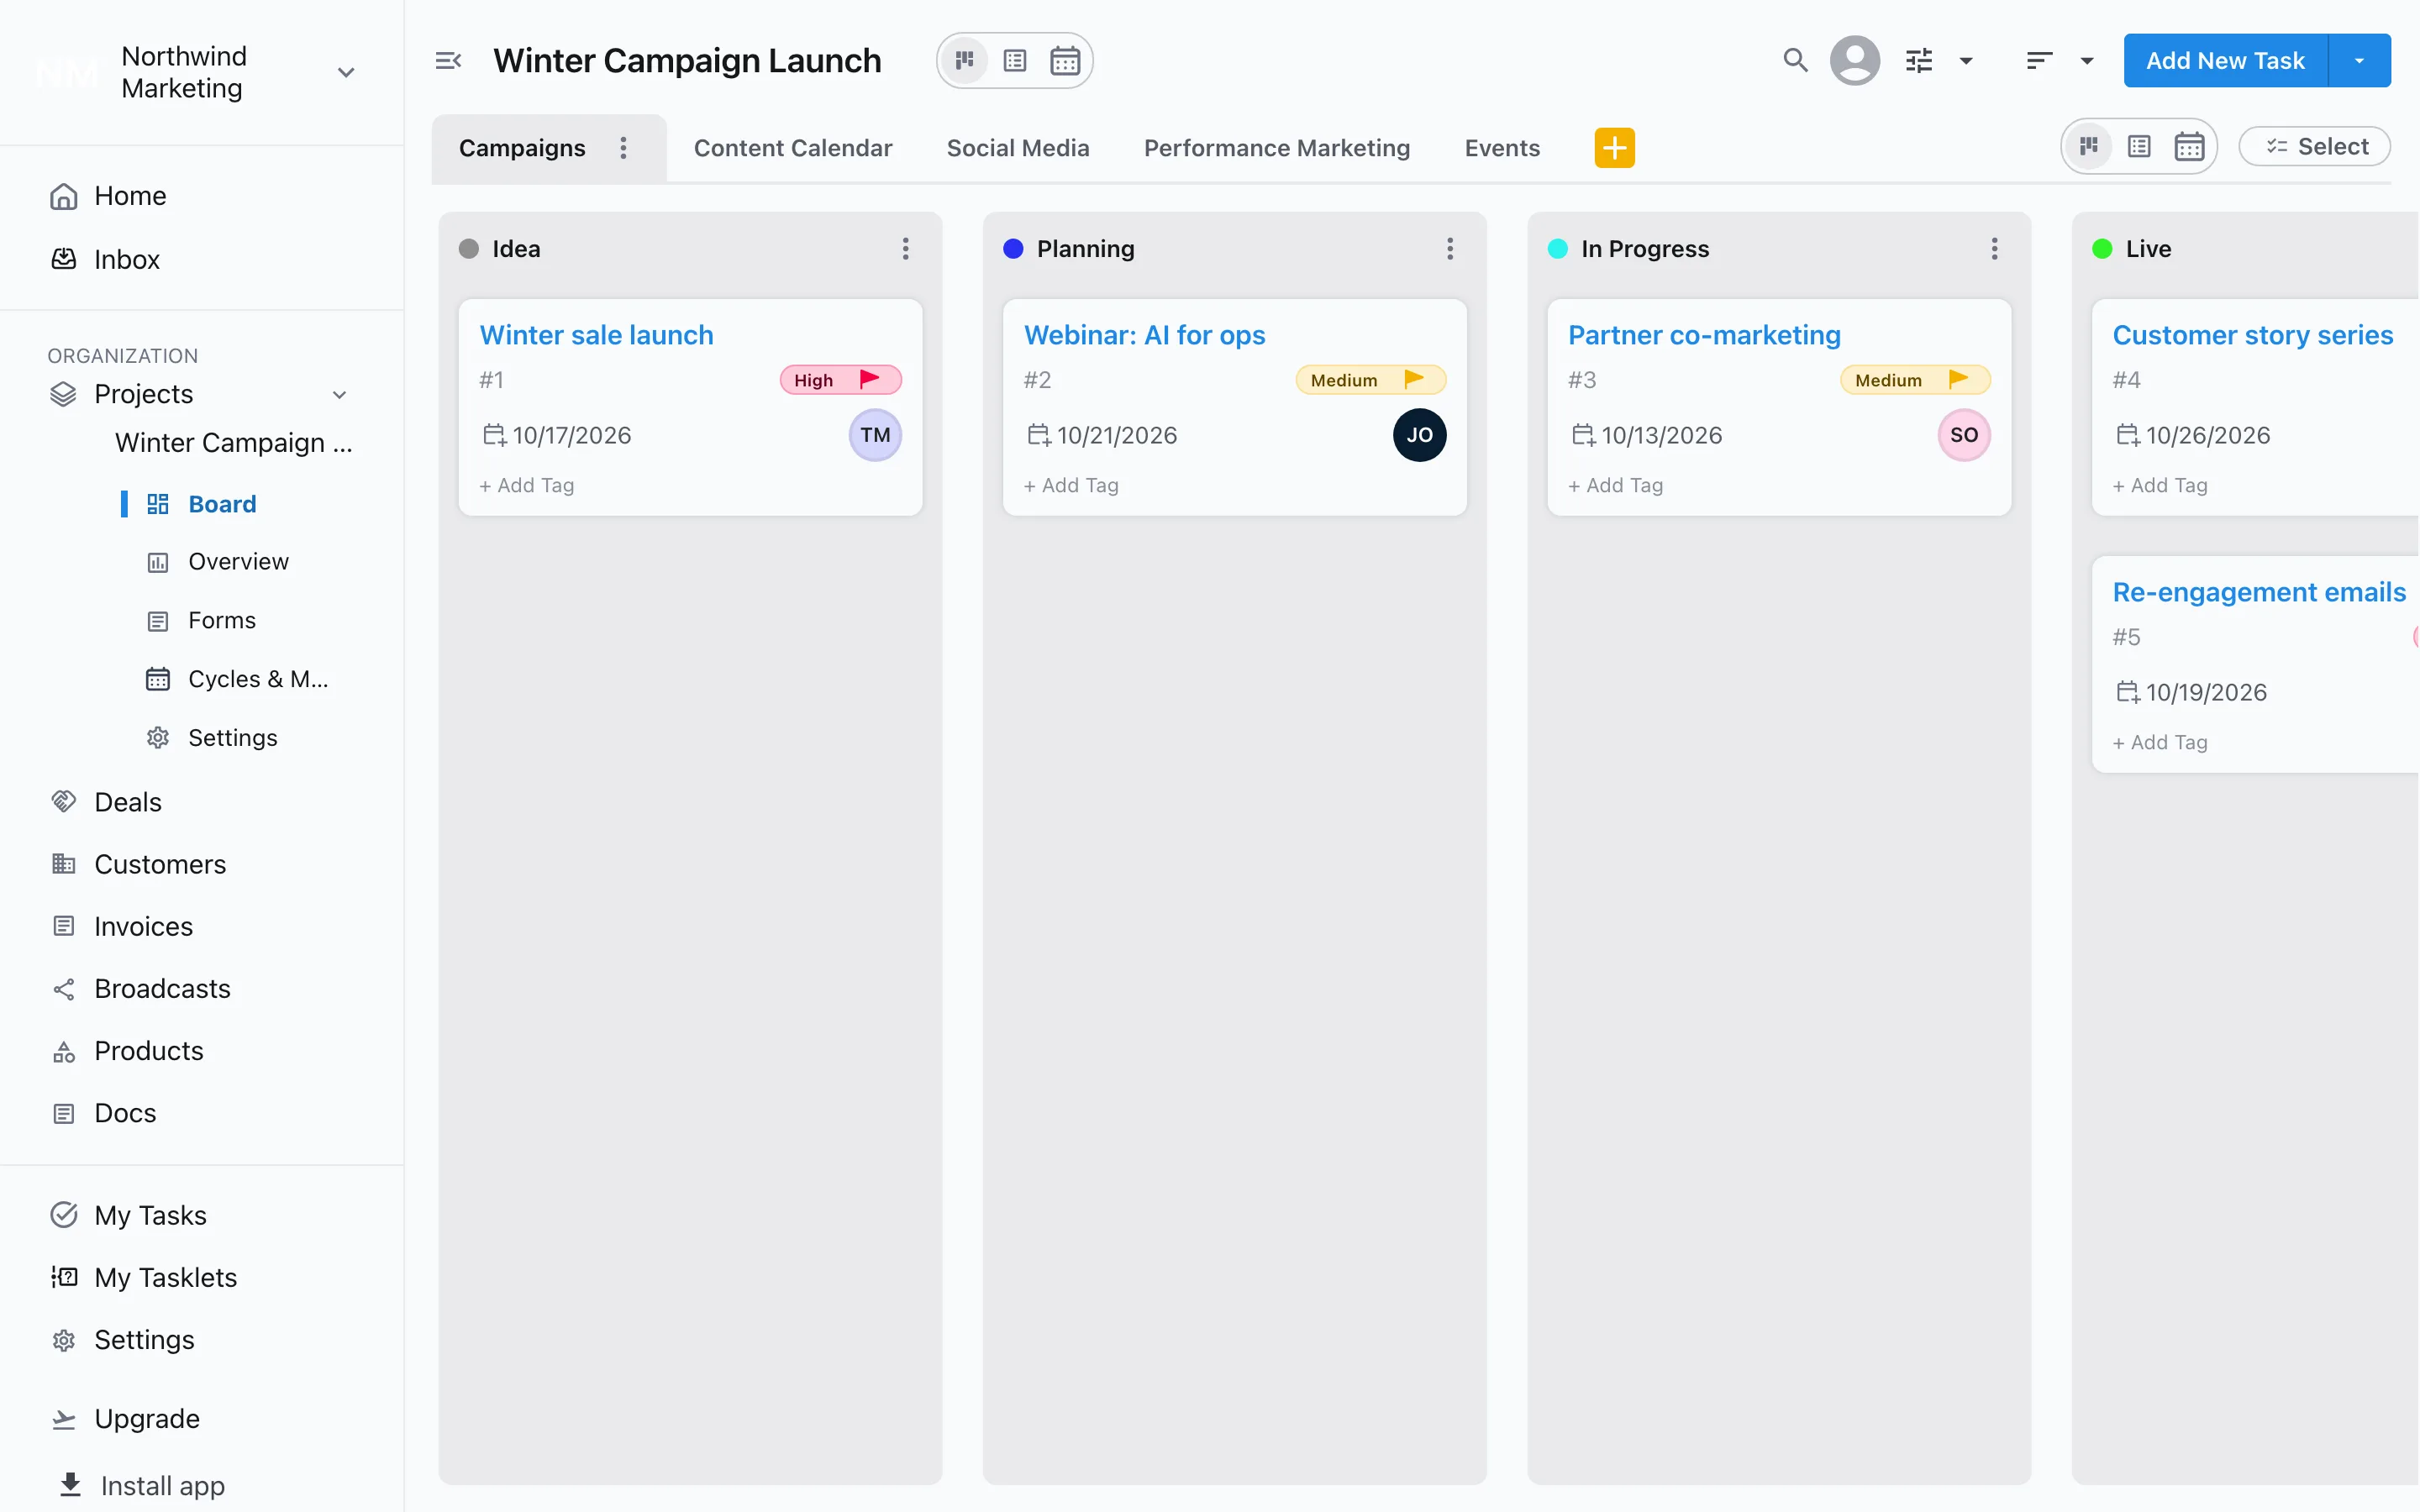Click the JO assignee avatar
The width and height of the screenshot is (2420, 1512).
click(x=1419, y=435)
